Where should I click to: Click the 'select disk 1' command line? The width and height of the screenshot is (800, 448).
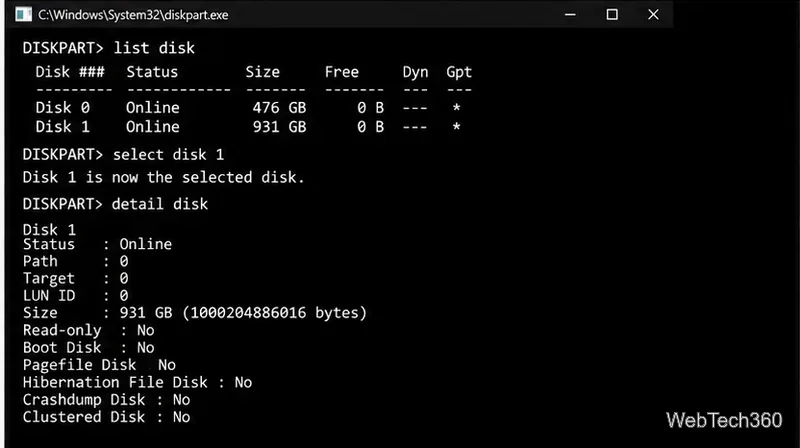pyautogui.click(x=123, y=155)
